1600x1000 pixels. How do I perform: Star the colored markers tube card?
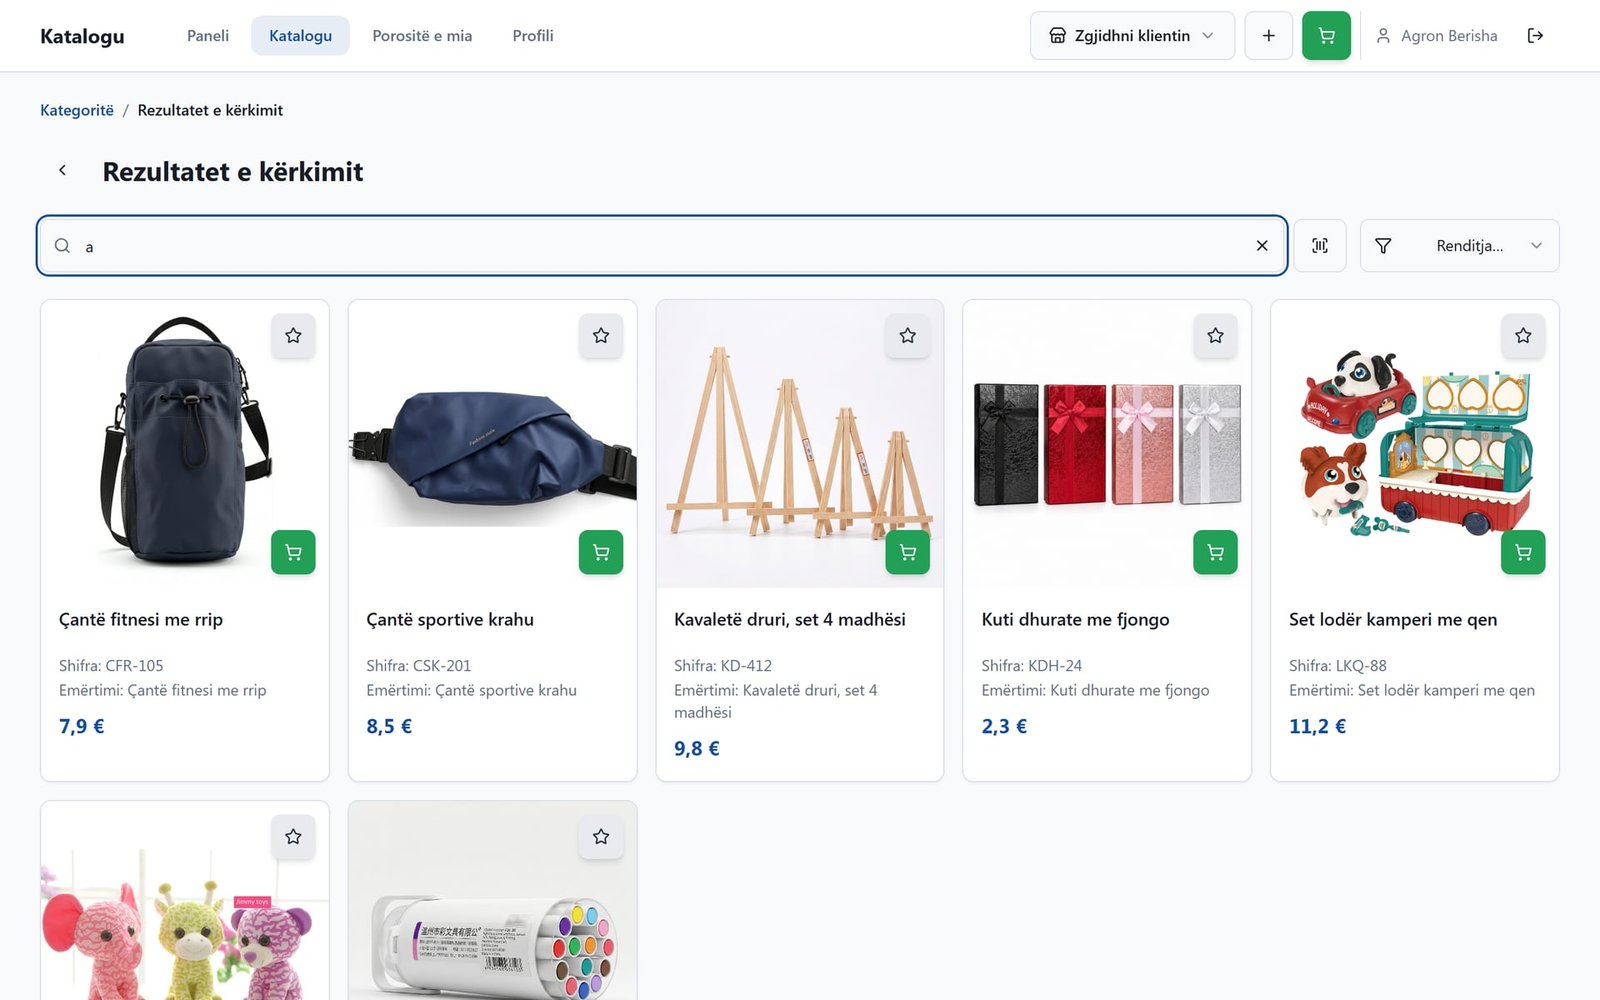pos(601,837)
